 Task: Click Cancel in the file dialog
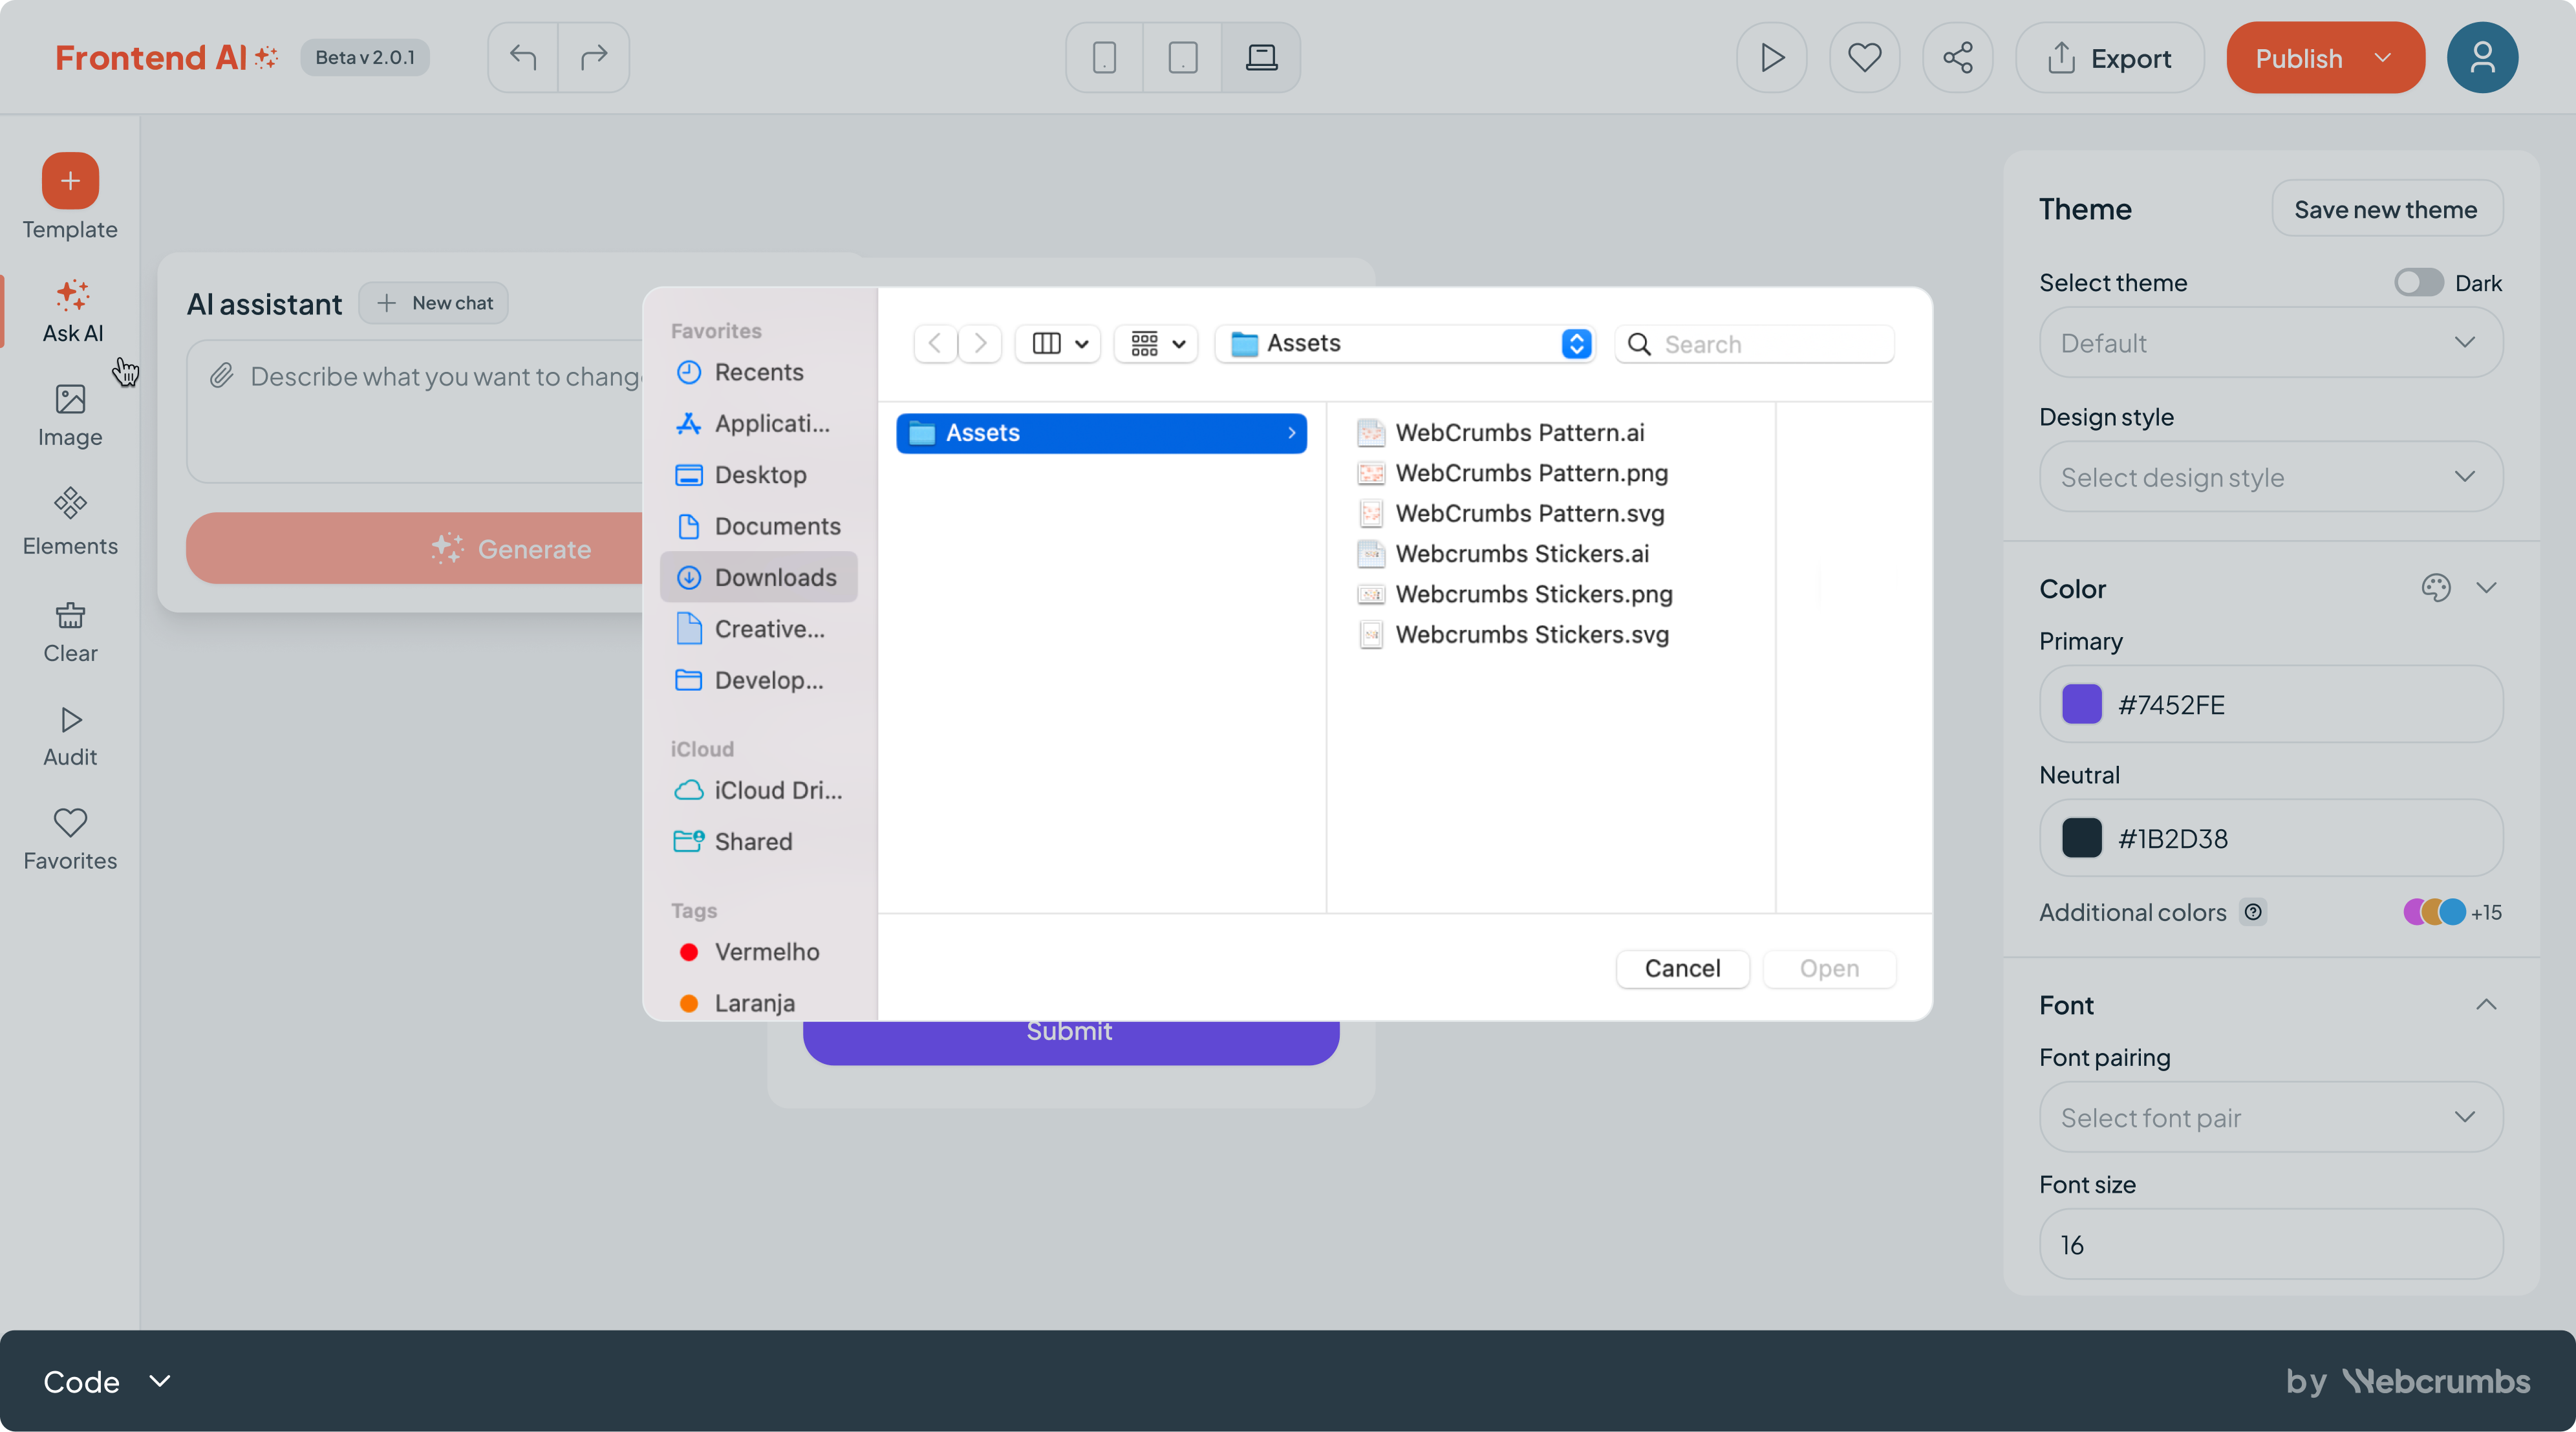tap(1682, 968)
